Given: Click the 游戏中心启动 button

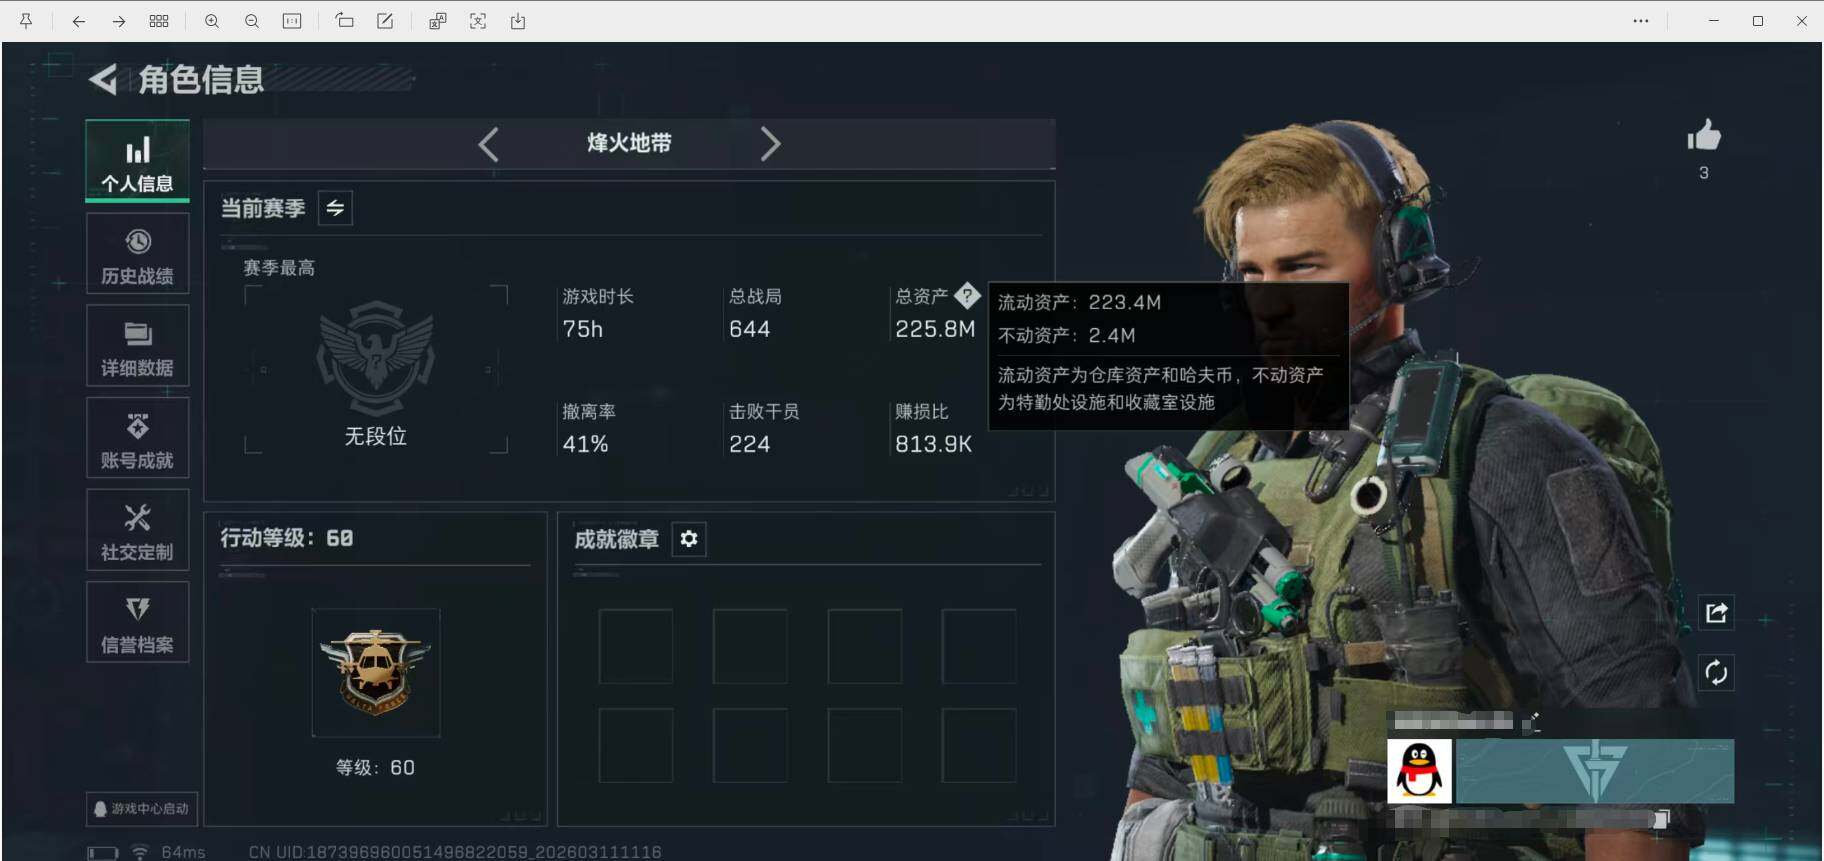Looking at the screenshot, I should point(141,808).
